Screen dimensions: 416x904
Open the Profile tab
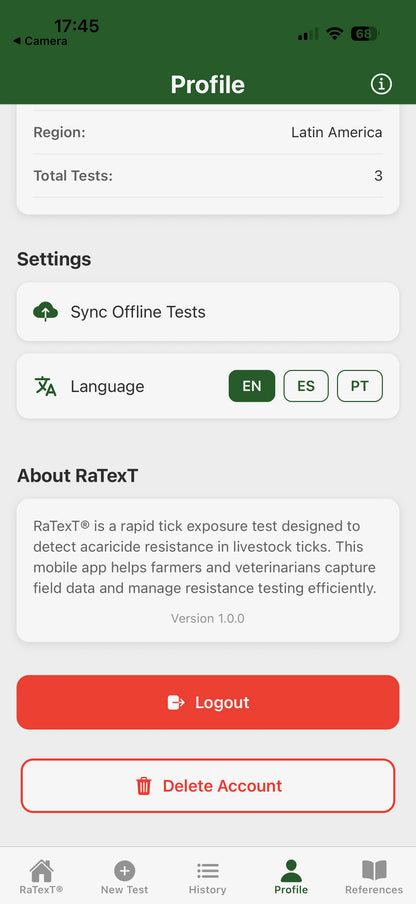(x=291, y=876)
